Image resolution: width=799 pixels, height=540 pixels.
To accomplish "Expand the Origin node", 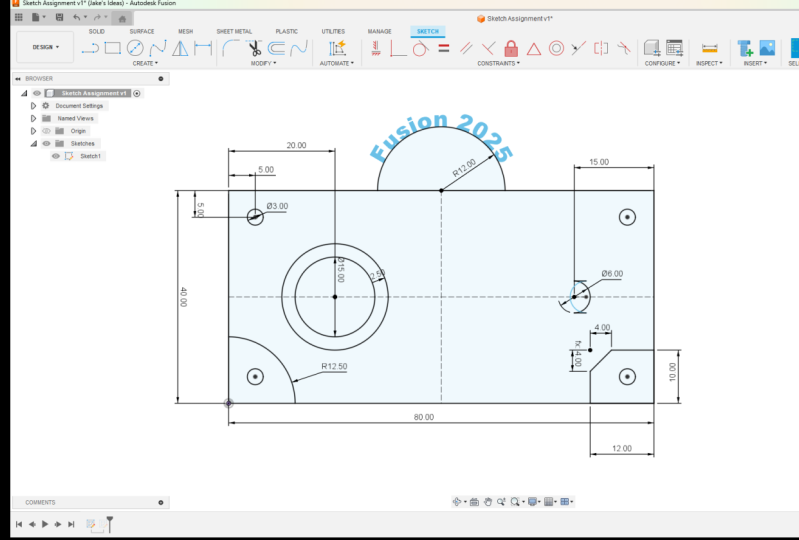I will 33,131.
